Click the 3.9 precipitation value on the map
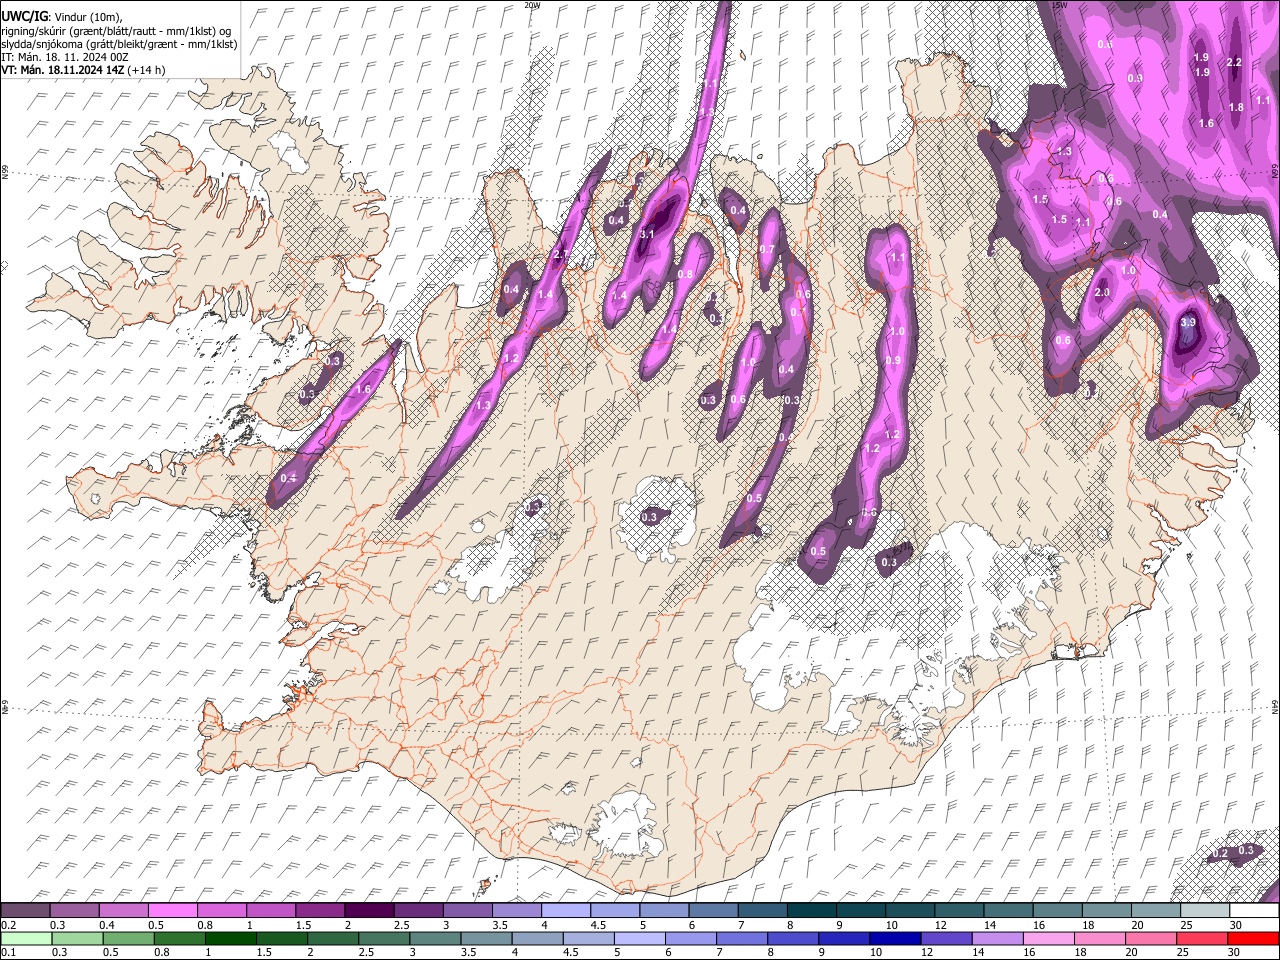The image size is (1280, 960). click(1188, 323)
